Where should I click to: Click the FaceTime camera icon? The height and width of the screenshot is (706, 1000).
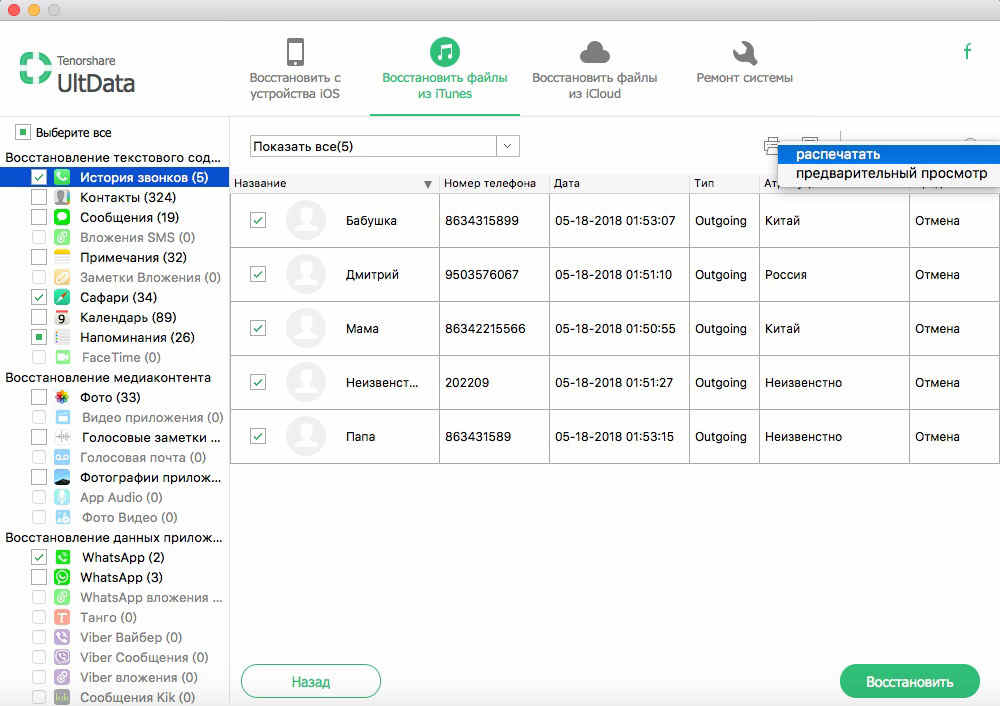[x=62, y=357]
